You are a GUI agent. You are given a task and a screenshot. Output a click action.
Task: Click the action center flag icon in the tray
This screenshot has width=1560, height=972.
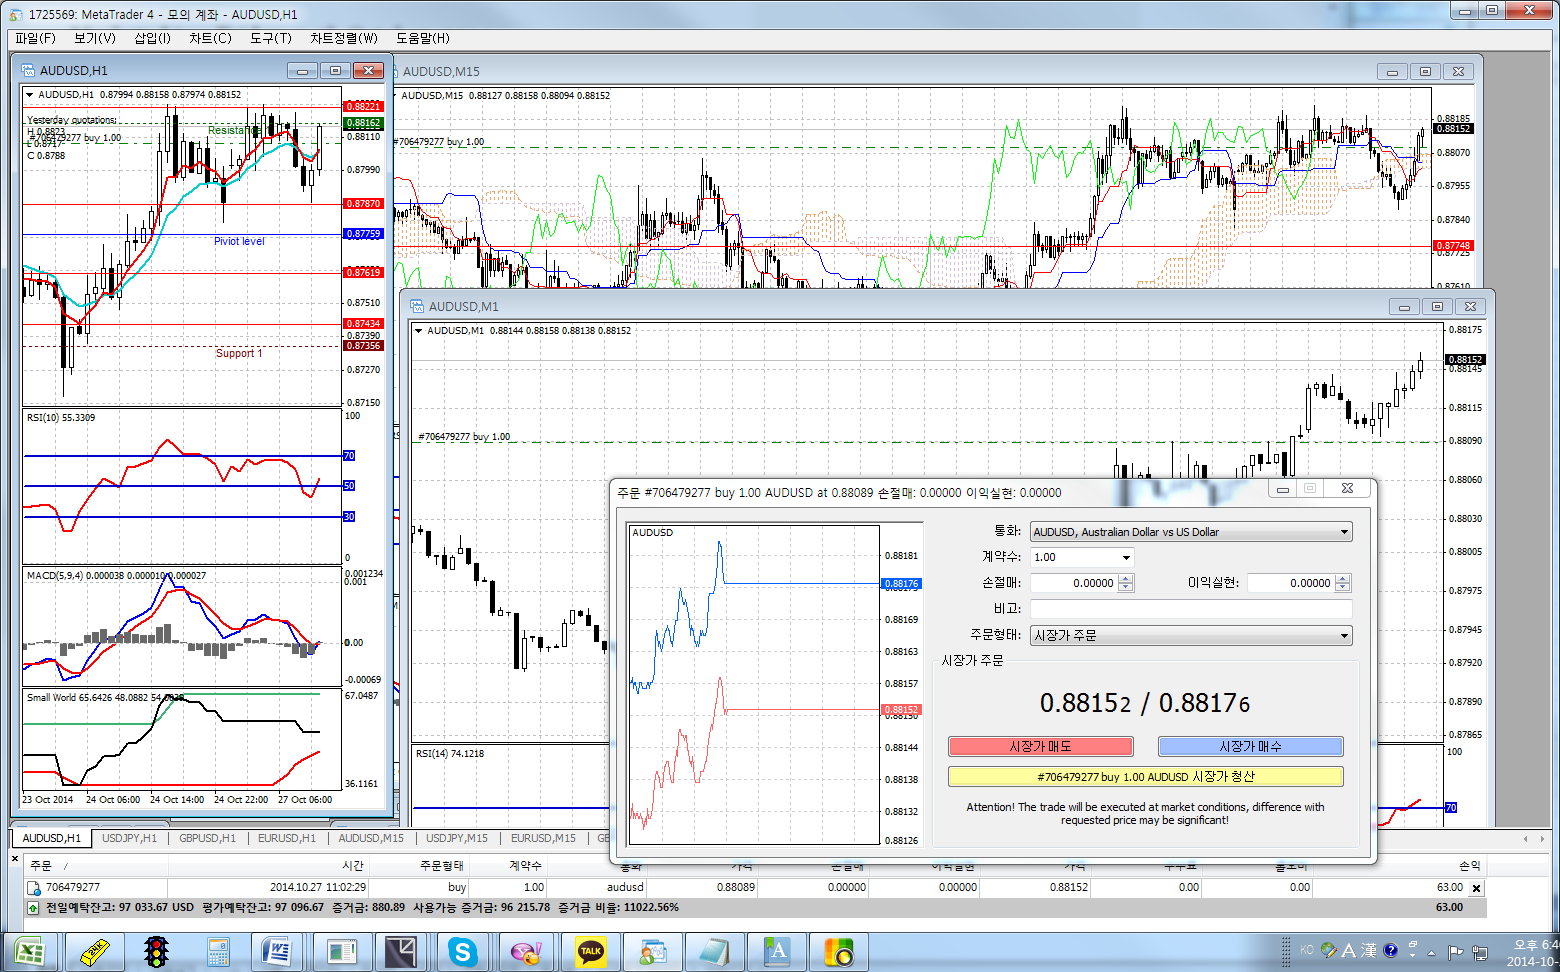tap(1455, 952)
